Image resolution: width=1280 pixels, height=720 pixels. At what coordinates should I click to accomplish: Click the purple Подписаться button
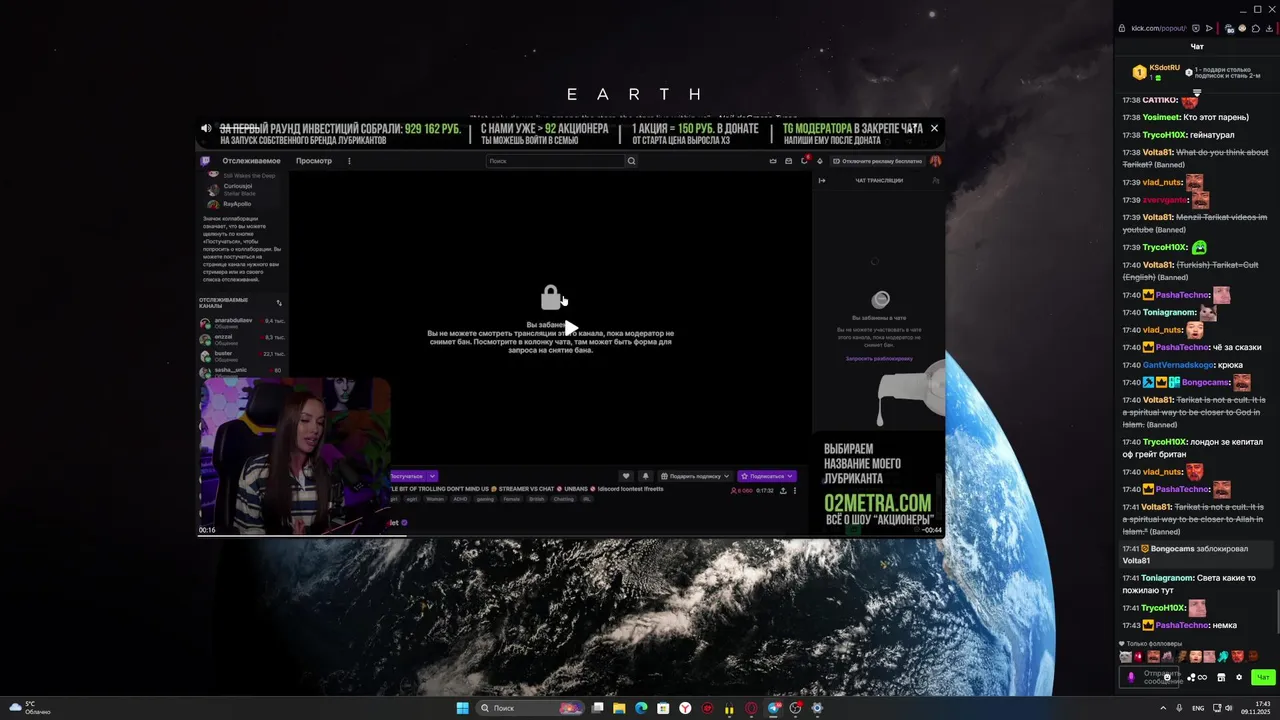point(767,476)
